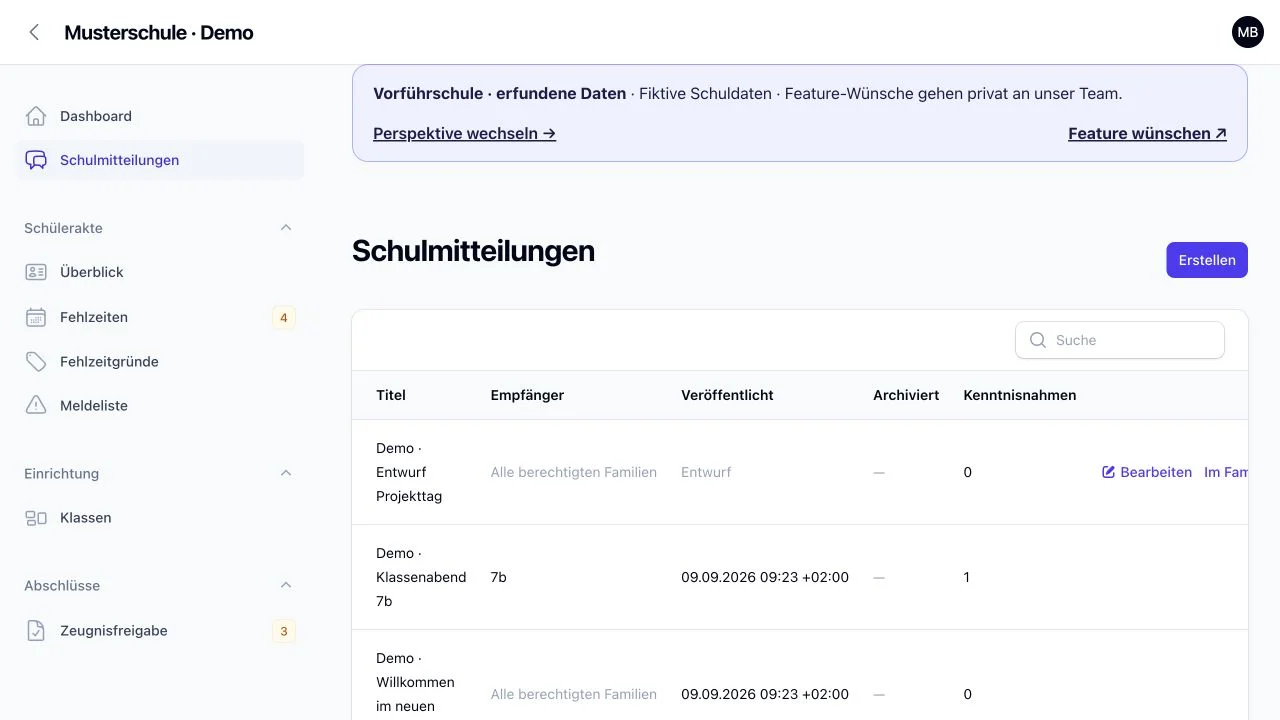The width and height of the screenshot is (1280, 720).
Task: Open Zeugnisfreigabe in the sidebar
Action: 160,631
